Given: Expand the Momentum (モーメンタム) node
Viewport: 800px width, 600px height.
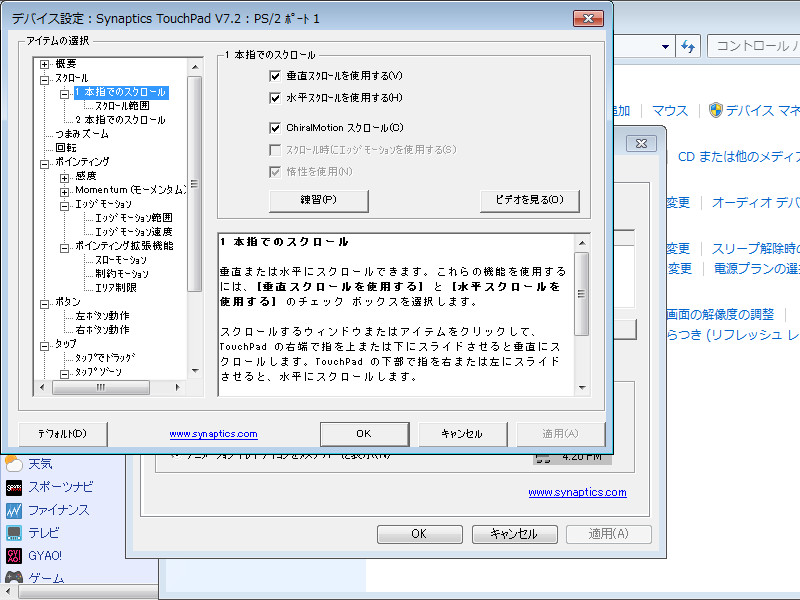Looking at the screenshot, I should tap(64, 192).
